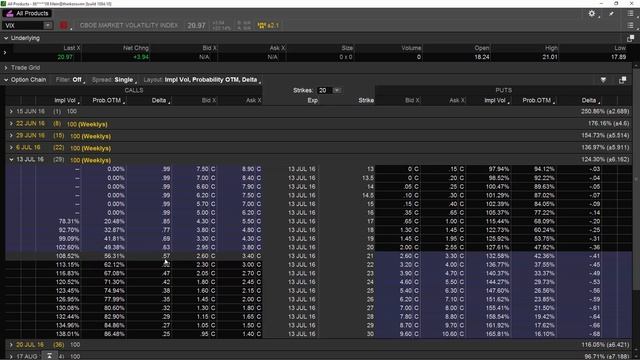Click the Exp column header

tap(313, 100)
